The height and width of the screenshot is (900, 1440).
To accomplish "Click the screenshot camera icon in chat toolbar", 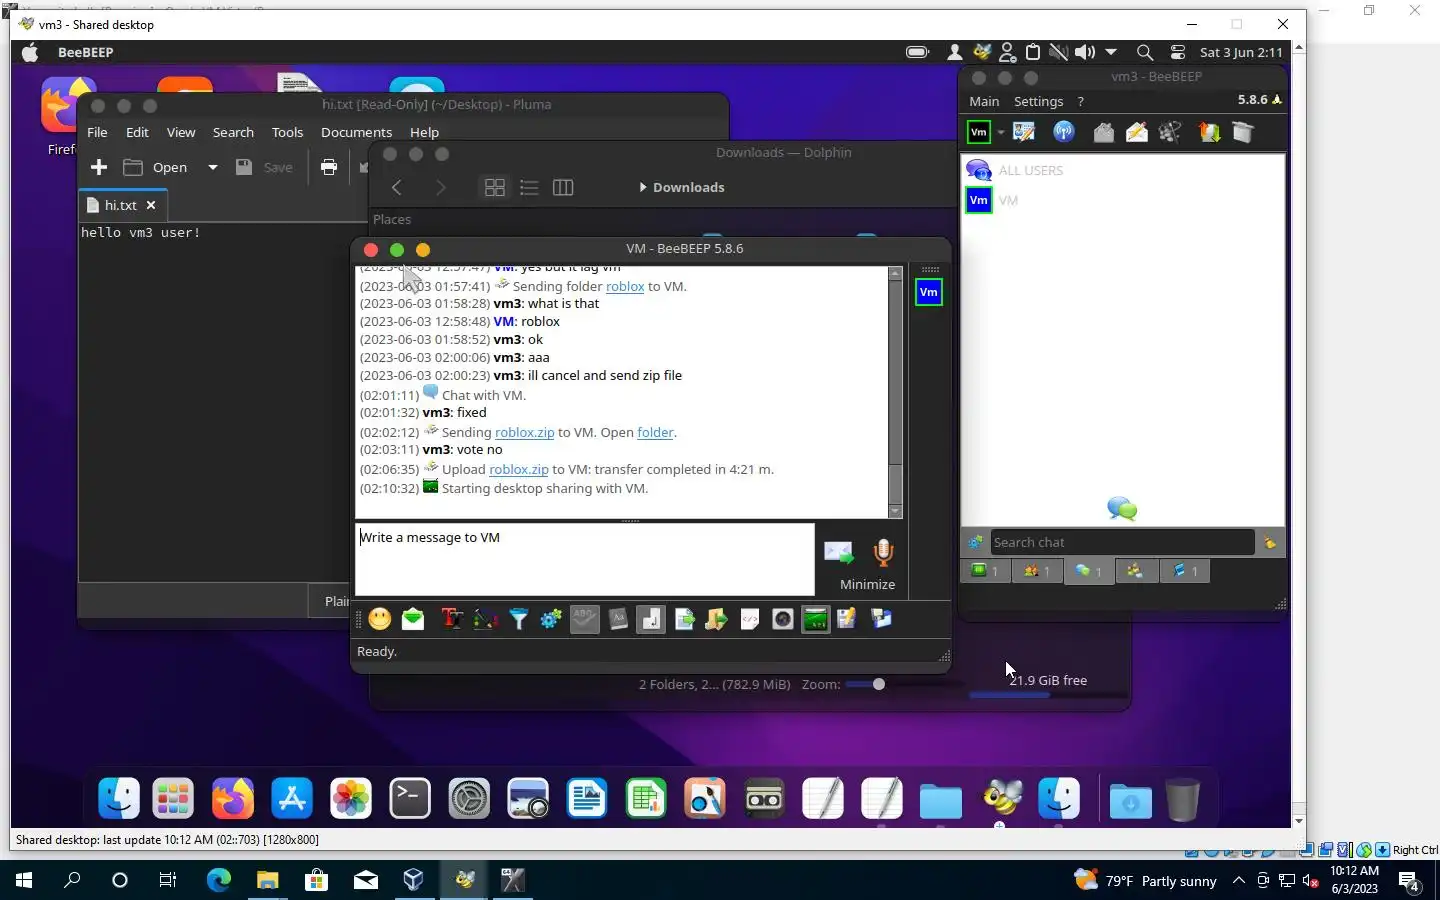I will [x=783, y=619].
